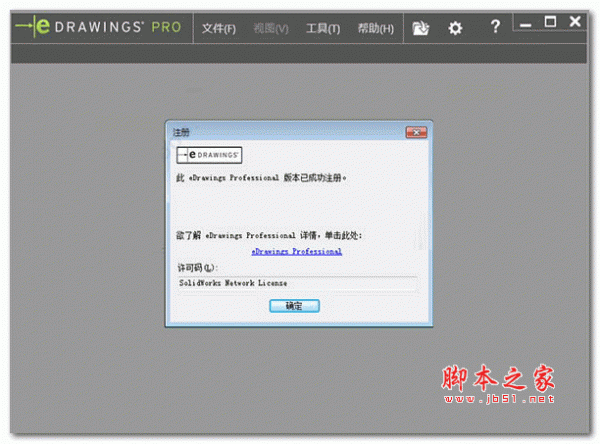Click the eDrawings Pro logo

click(98, 27)
